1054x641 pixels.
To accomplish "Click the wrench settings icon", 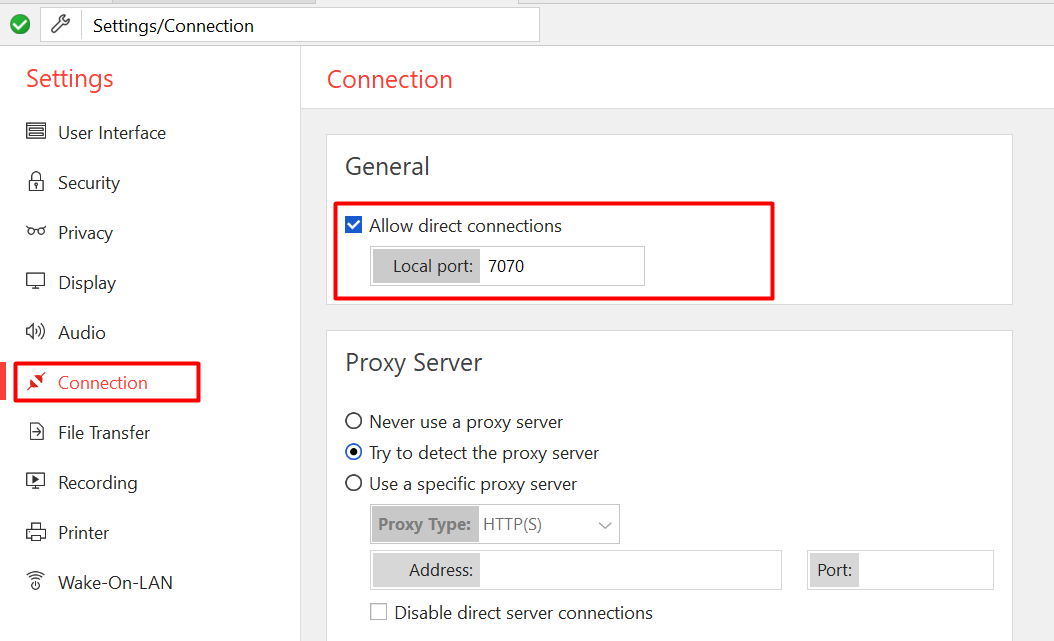I will 60,25.
